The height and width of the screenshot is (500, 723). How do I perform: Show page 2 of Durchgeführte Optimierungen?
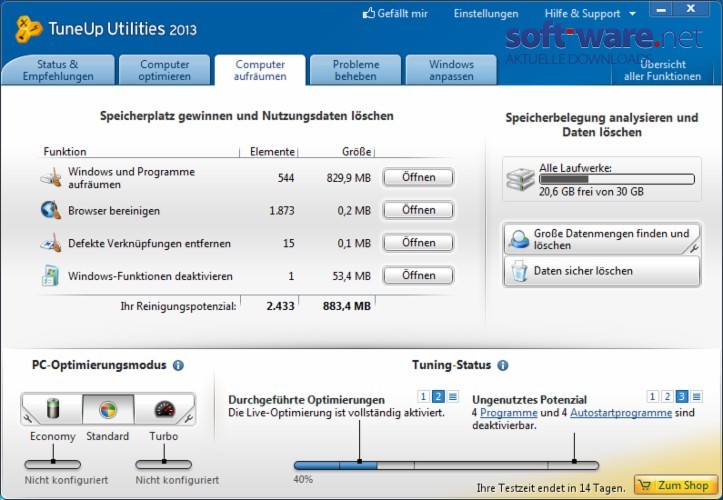(438, 396)
